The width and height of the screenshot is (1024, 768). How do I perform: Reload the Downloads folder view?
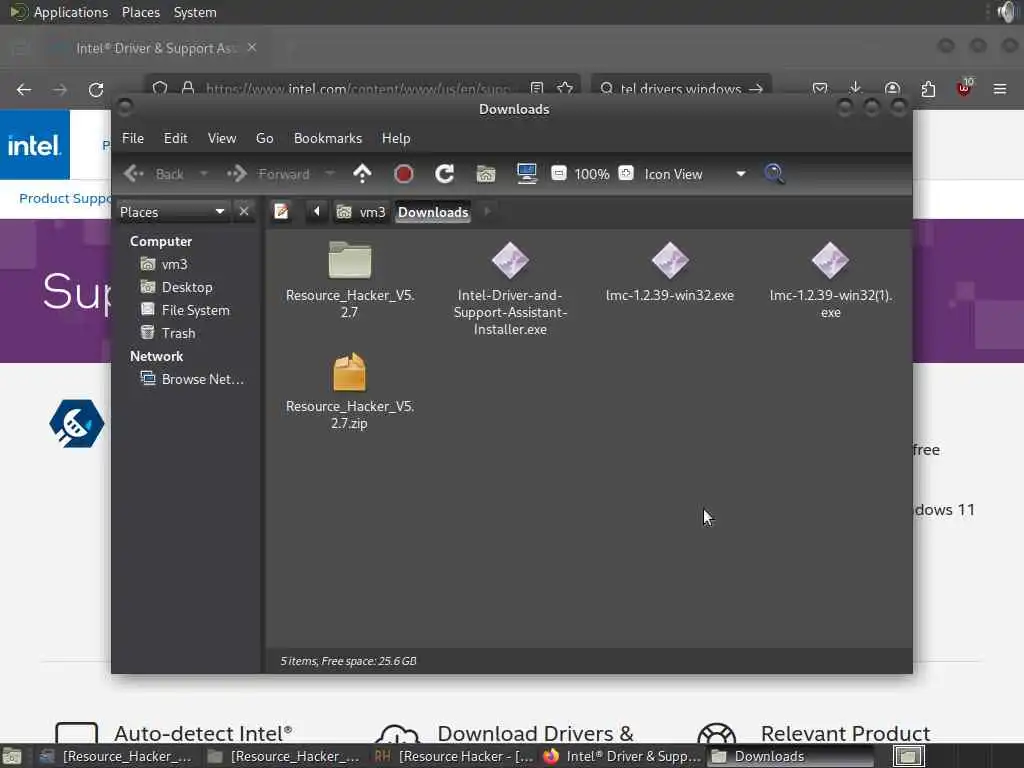point(445,174)
